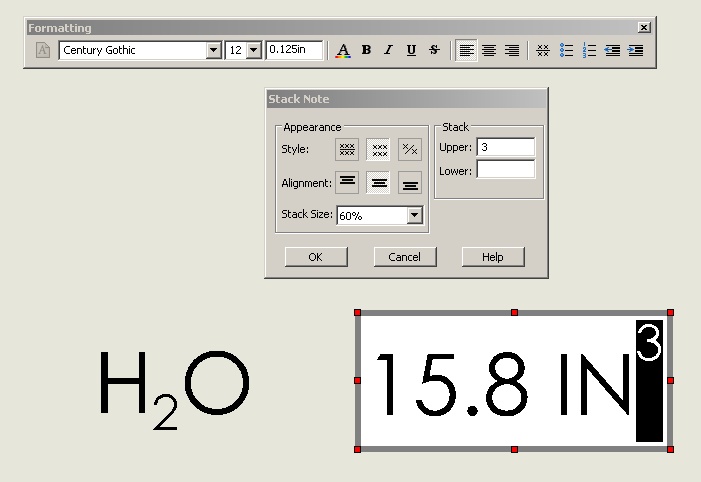Viewport: 701px width, 482px height.
Task: Click the 0.125in text height field
Action: pos(295,50)
